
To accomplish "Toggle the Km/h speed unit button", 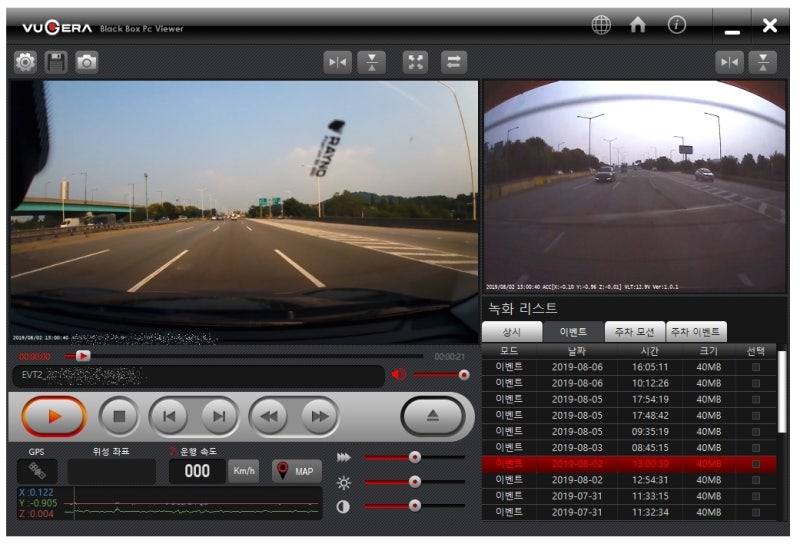I will click(x=243, y=471).
